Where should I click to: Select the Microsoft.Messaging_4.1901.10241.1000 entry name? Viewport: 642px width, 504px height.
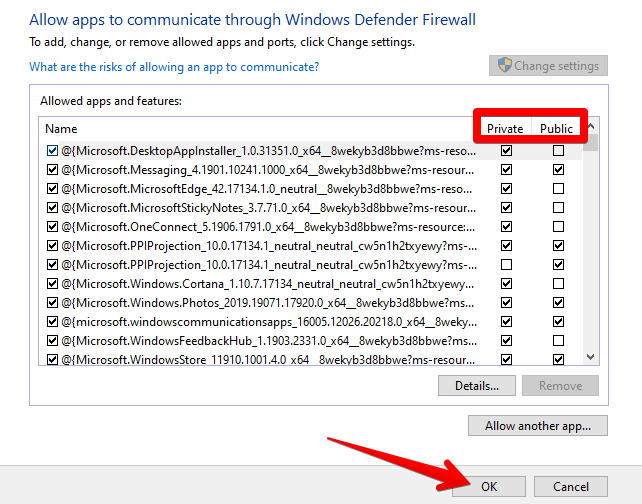(x=268, y=170)
